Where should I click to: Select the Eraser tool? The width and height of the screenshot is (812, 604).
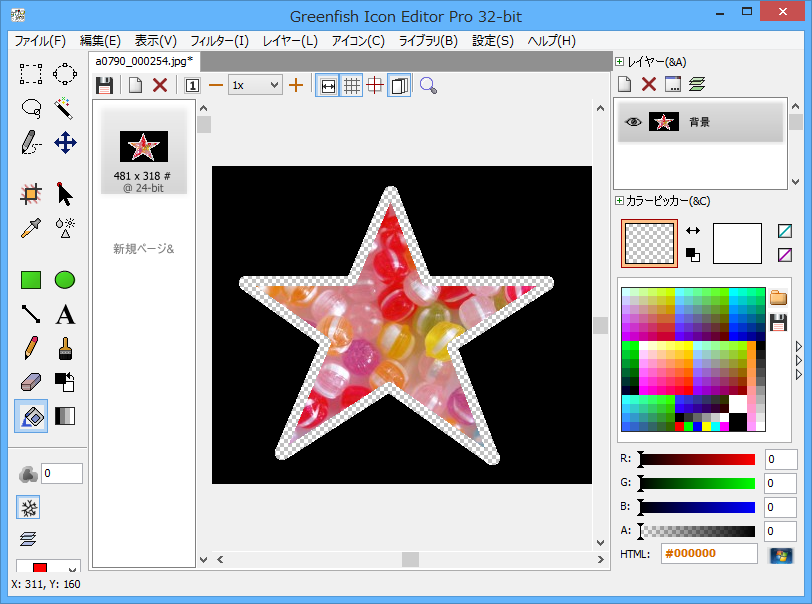point(31,382)
